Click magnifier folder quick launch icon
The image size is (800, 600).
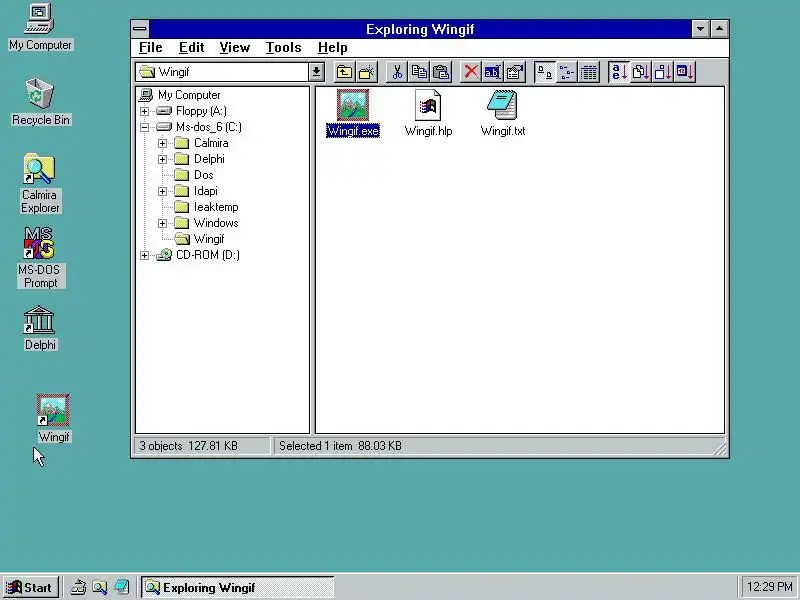click(100, 588)
